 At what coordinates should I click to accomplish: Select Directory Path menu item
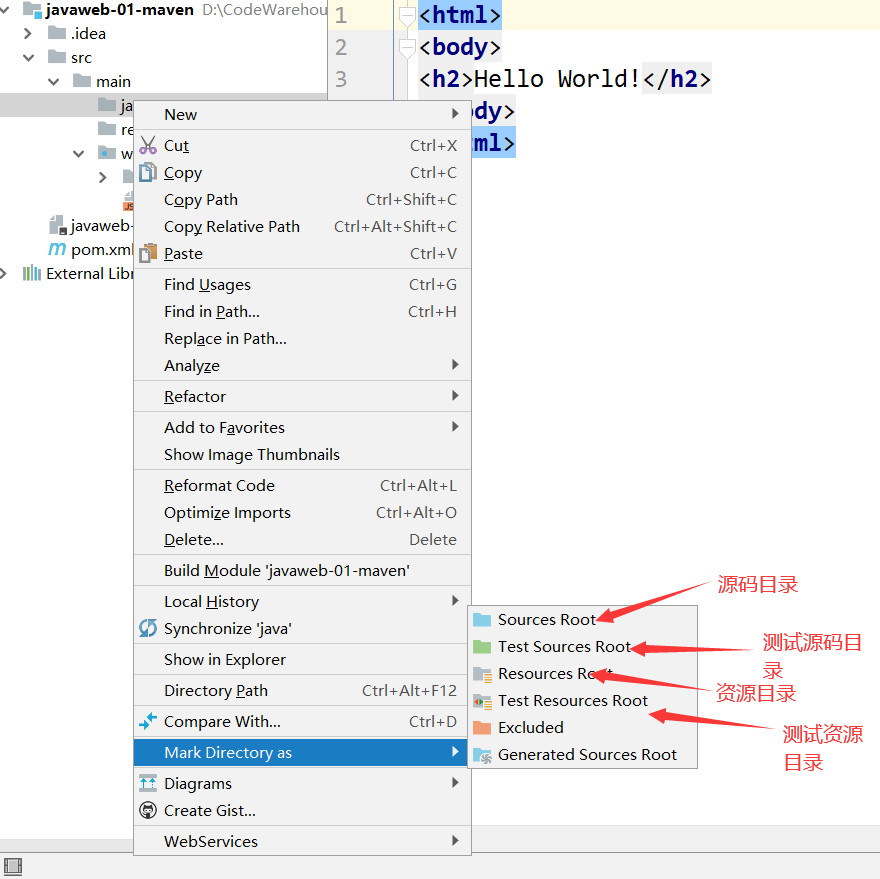point(302,690)
